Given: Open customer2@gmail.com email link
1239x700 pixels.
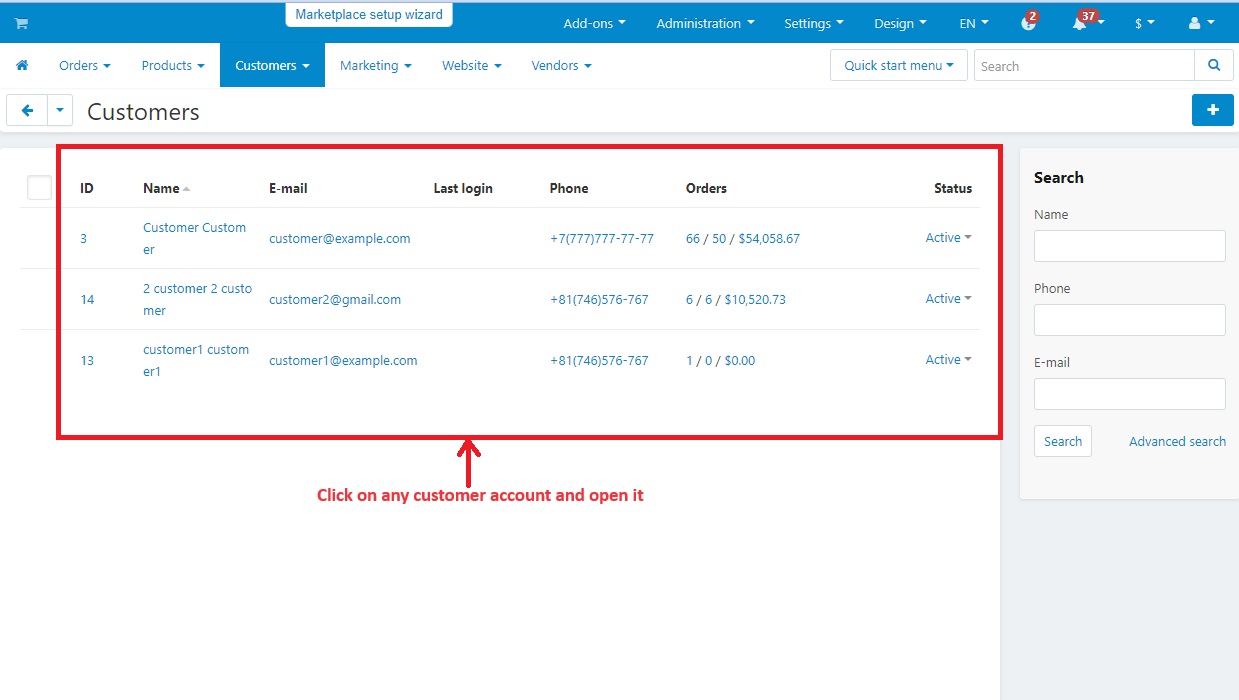Looking at the screenshot, I should (x=335, y=299).
